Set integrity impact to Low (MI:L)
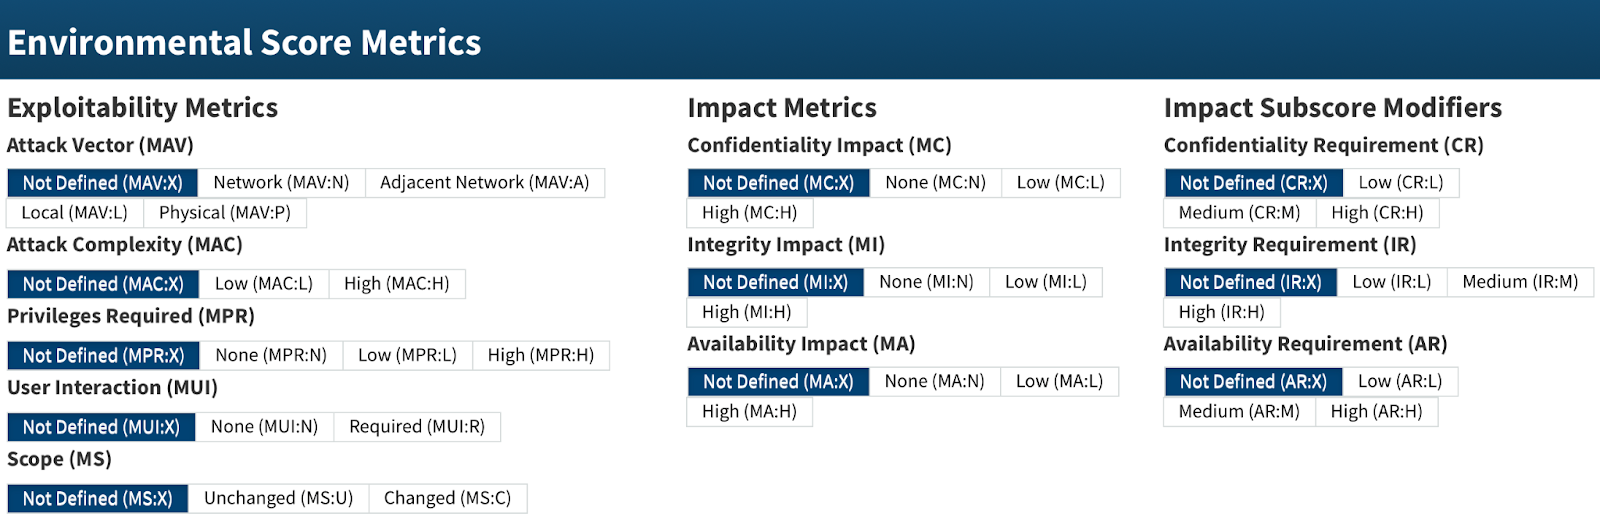This screenshot has height=517, width=1600. [1045, 283]
